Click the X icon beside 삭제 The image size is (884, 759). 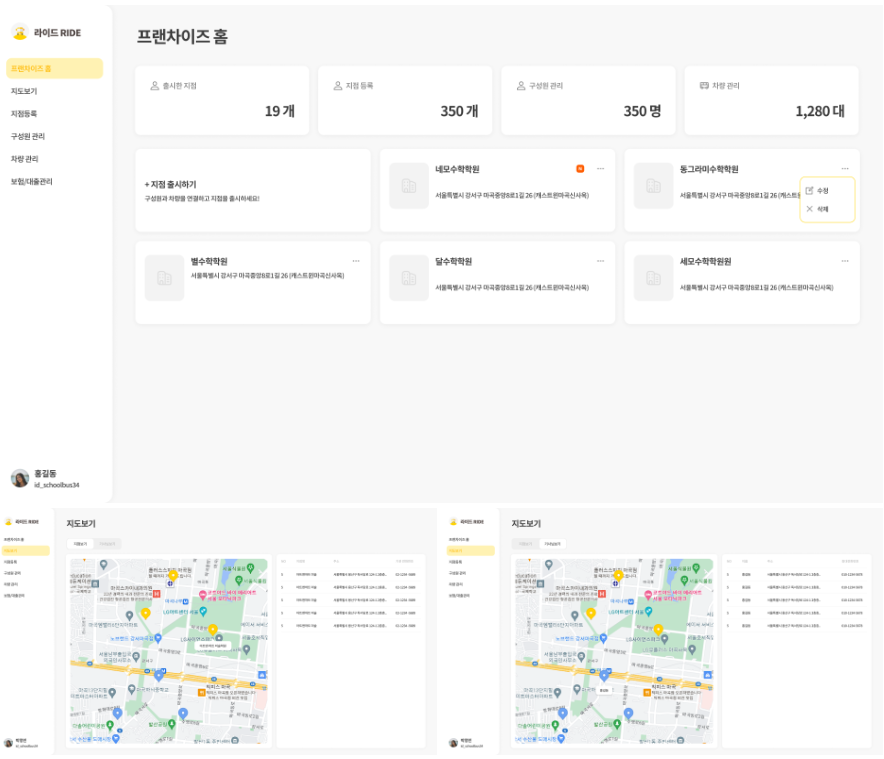pyautogui.click(x=809, y=209)
